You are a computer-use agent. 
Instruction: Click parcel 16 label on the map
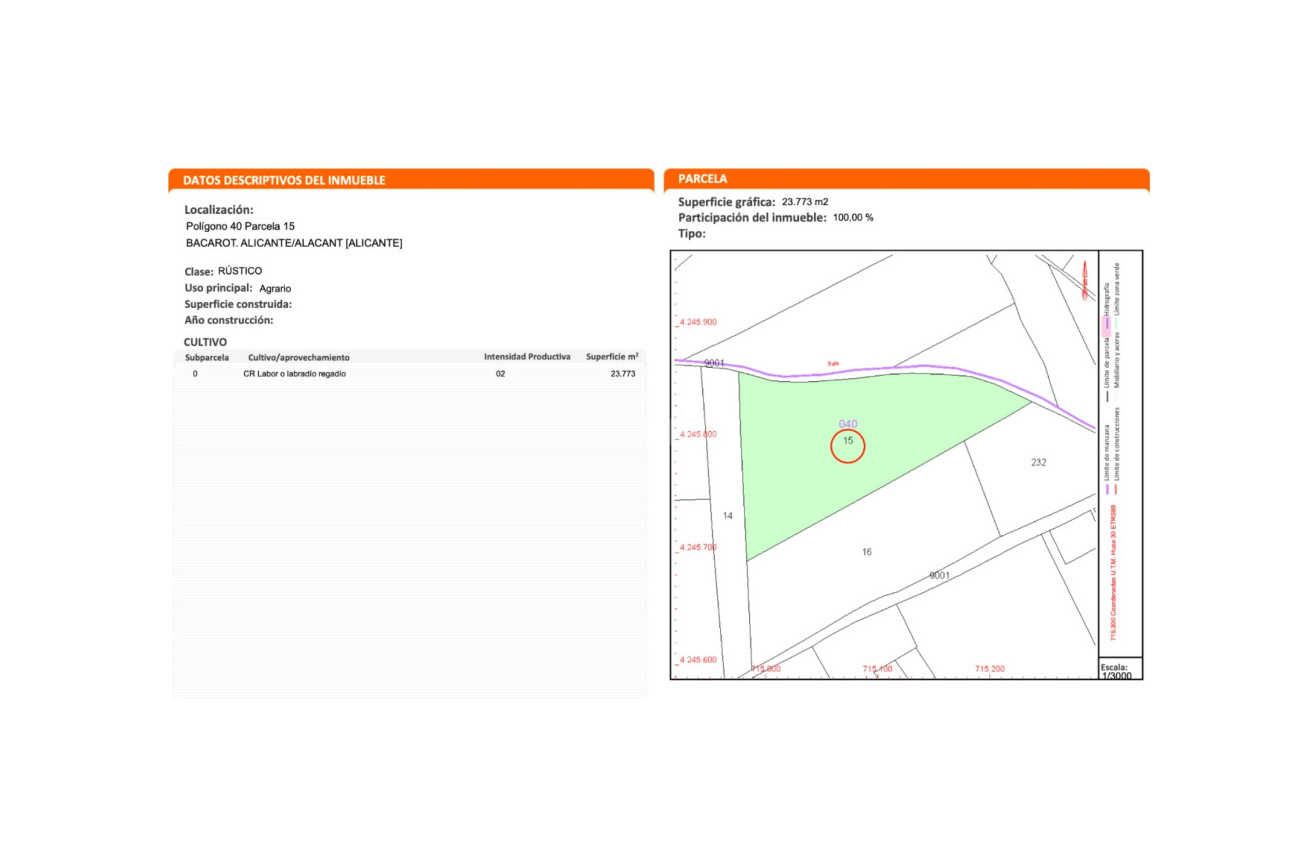coord(866,552)
